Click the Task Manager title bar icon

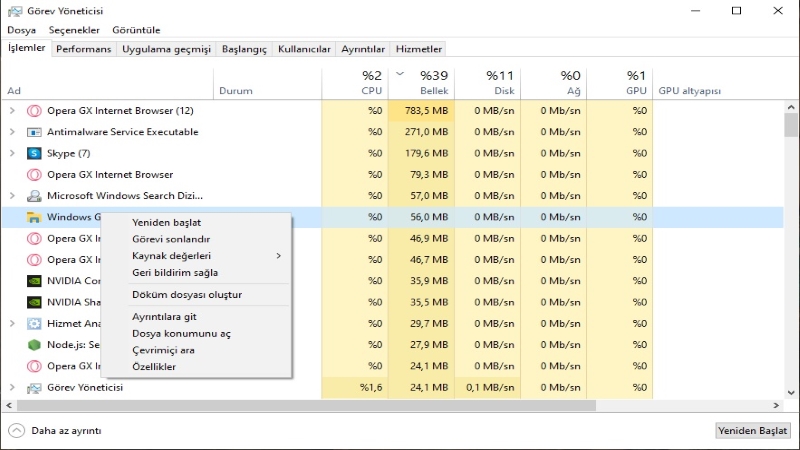coord(15,11)
